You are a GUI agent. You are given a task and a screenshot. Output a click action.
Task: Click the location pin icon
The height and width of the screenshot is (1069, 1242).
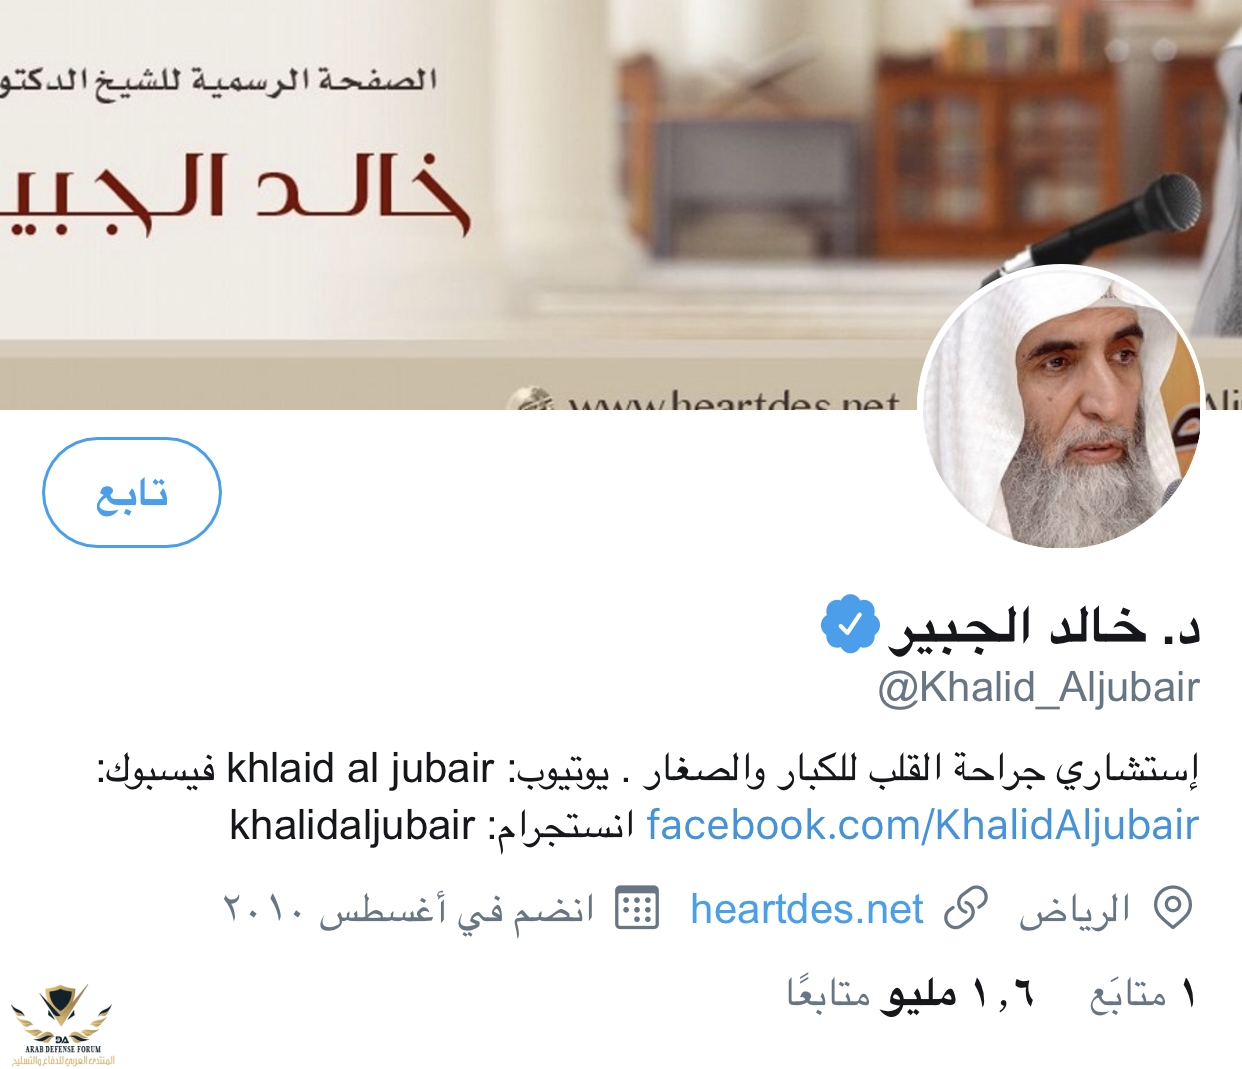(1172, 908)
